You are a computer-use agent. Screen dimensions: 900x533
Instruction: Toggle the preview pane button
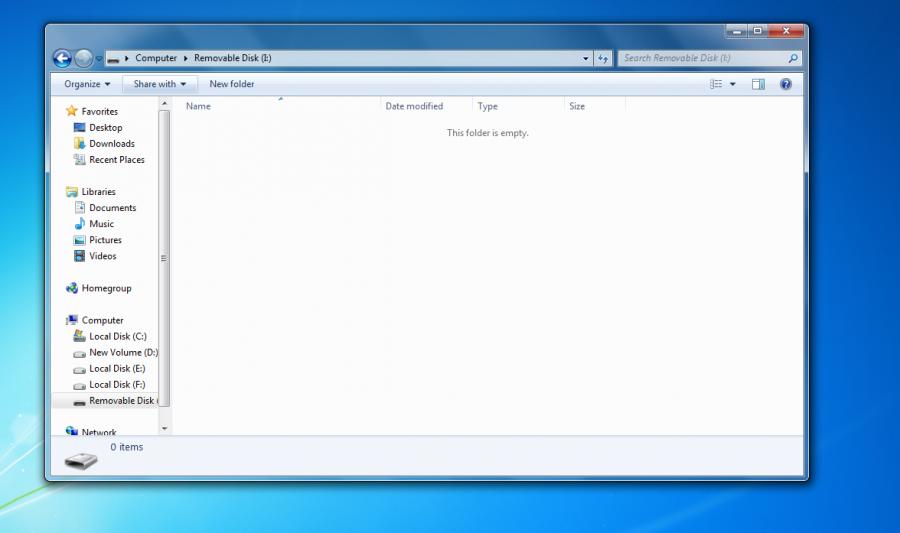coord(758,84)
